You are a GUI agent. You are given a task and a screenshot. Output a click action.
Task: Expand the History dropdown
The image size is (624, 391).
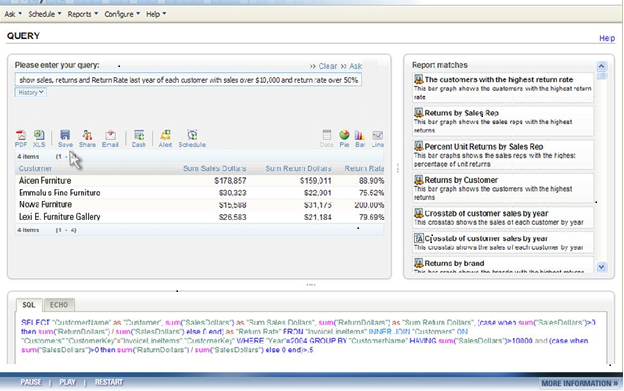(x=31, y=92)
